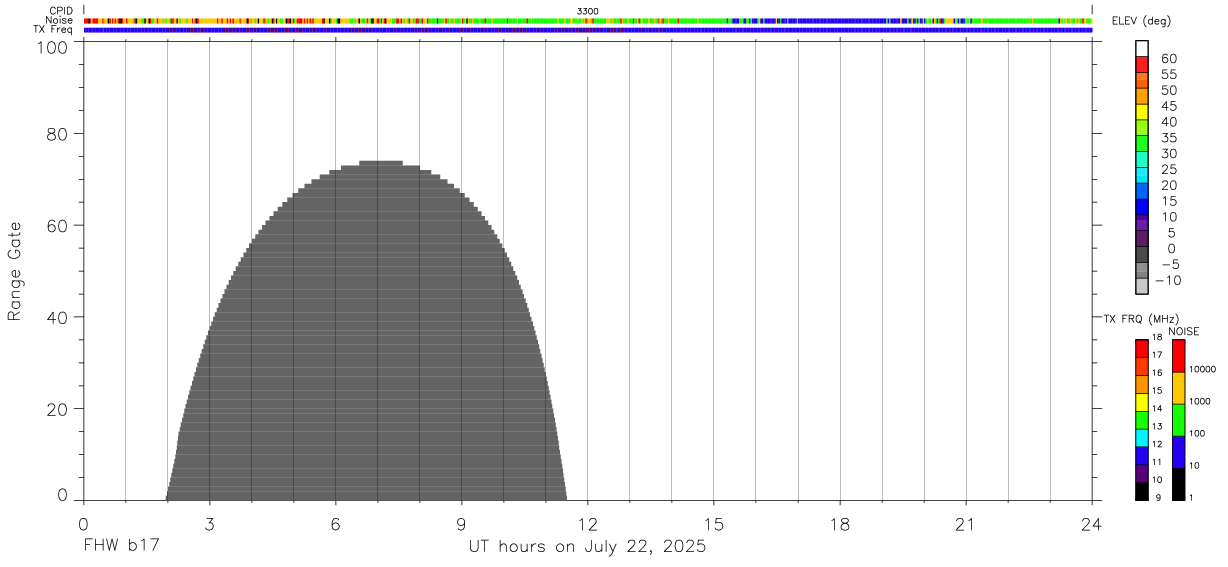
Task: Select the NOISE legend title
Action: coord(1183,331)
